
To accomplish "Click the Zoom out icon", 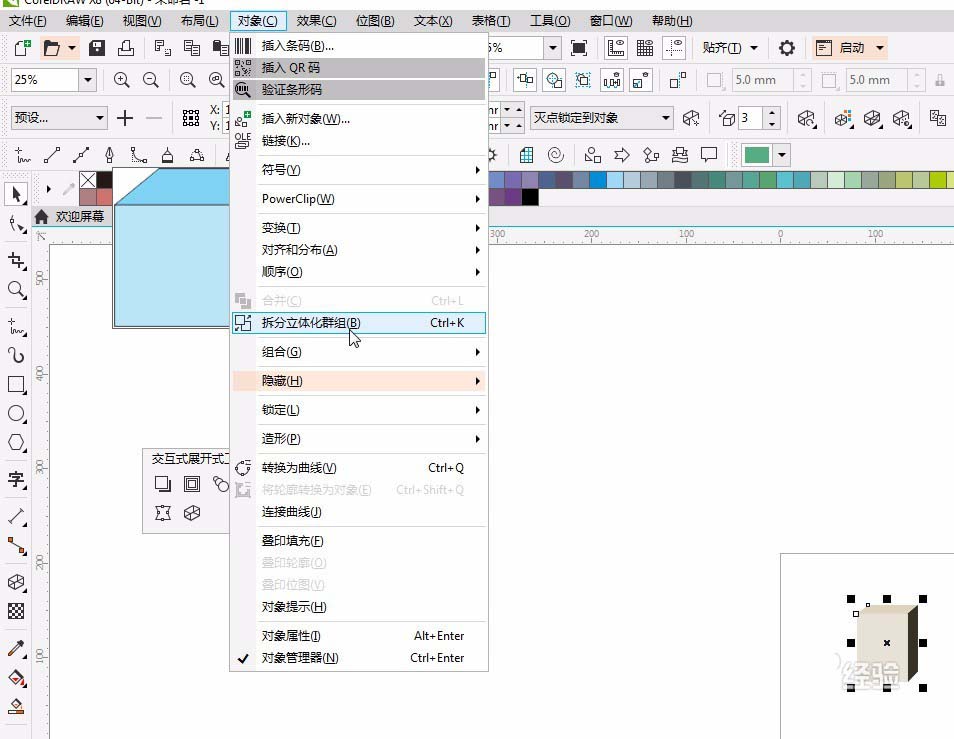I will (x=150, y=80).
